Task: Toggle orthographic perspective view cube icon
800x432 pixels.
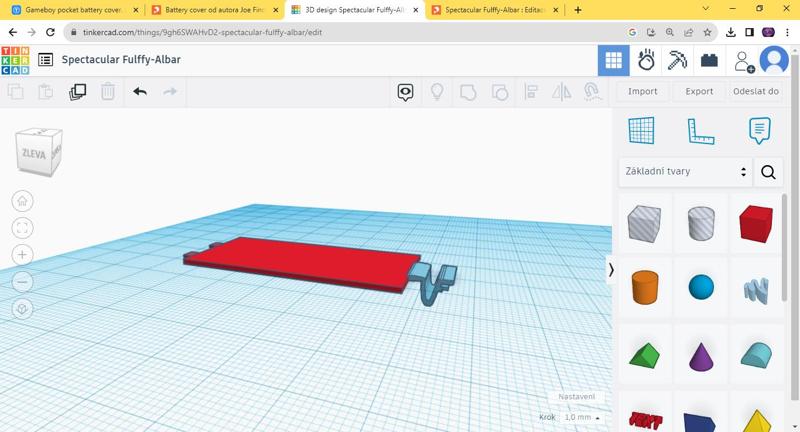Action: (22, 309)
